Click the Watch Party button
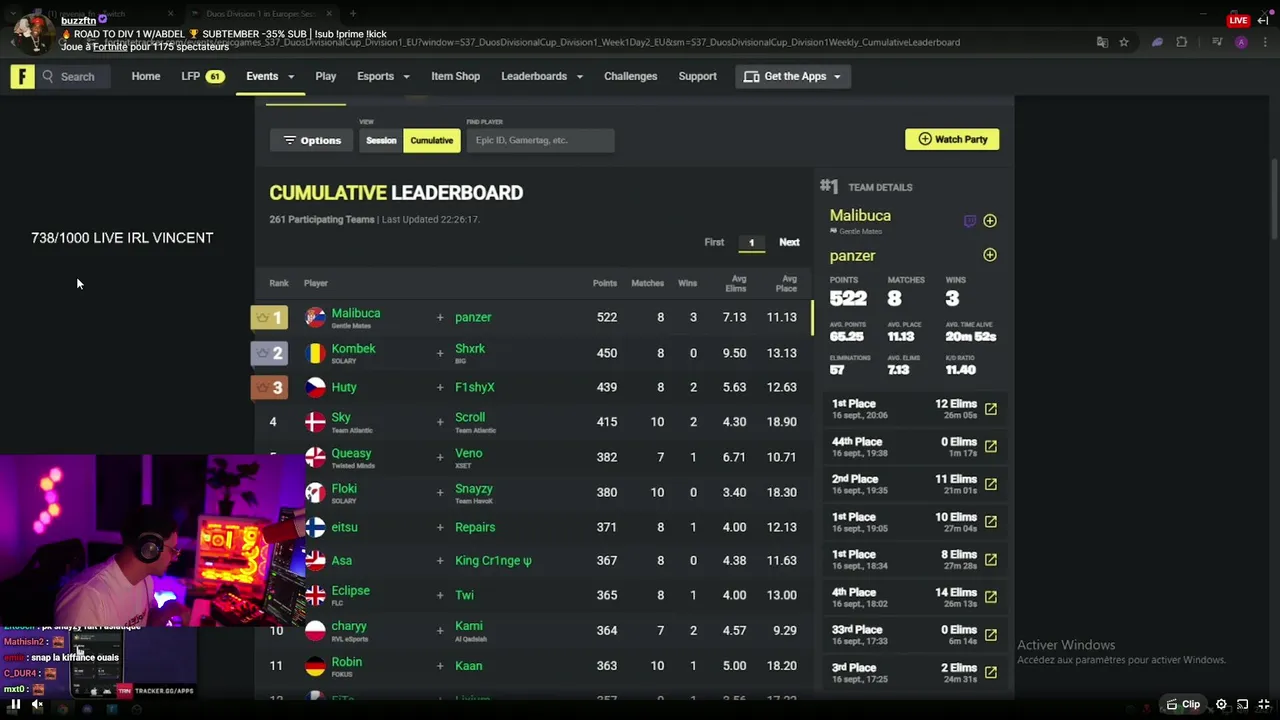The width and height of the screenshot is (1280, 720). coord(952,140)
